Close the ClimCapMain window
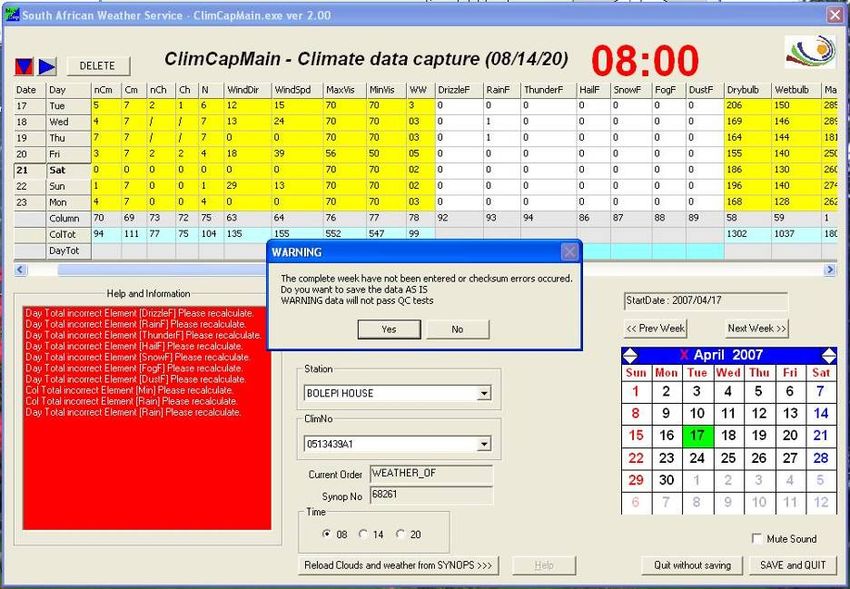This screenshot has width=850, height=589. [835, 15]
